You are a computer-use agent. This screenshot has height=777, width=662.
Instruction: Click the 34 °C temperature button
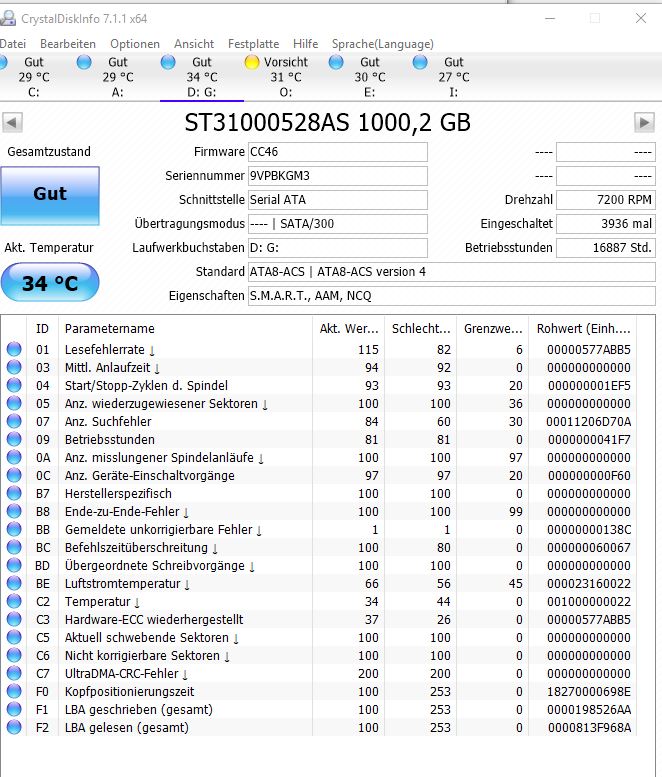(50, 282)
